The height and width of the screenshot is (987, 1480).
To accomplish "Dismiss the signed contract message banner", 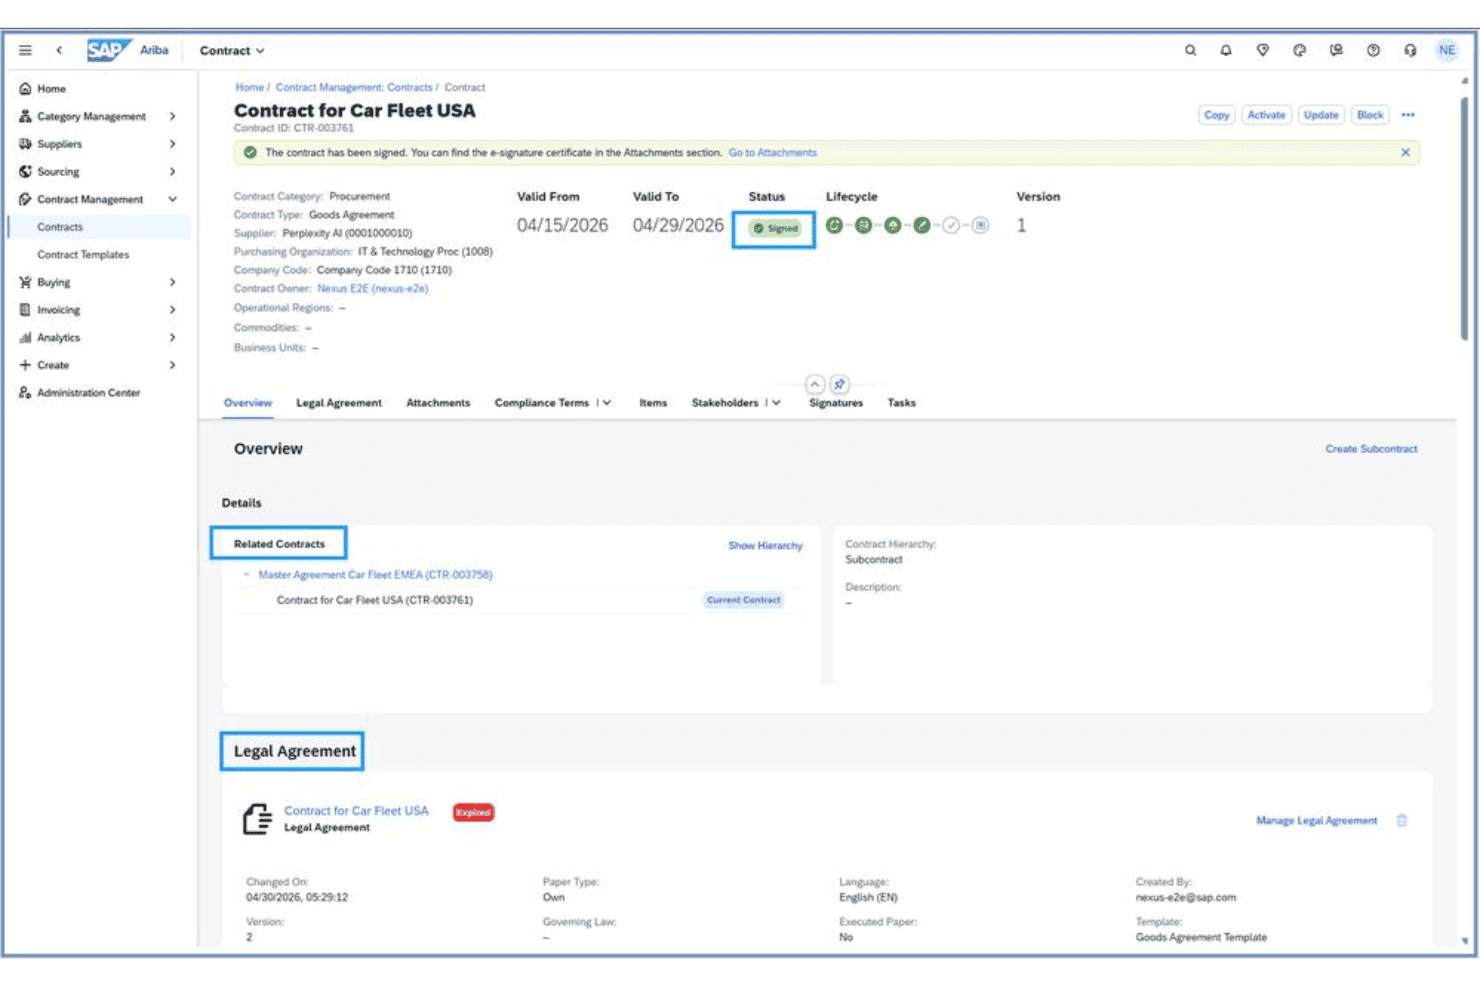I will click(x=1405, y=153).
